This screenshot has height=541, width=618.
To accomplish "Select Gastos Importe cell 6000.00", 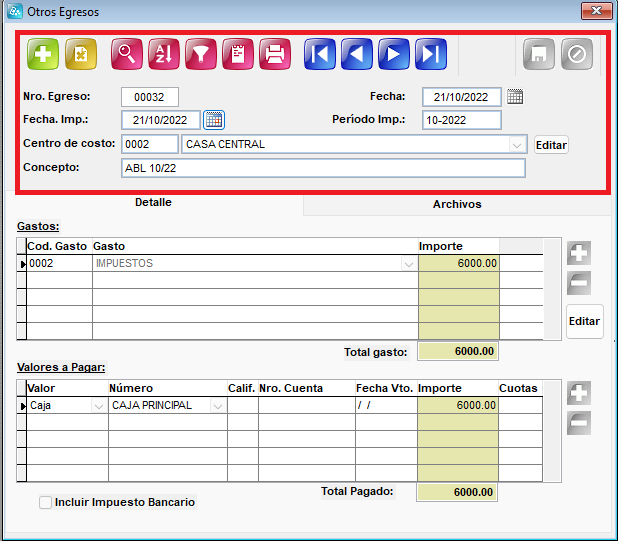I will [x=459, y=263].
